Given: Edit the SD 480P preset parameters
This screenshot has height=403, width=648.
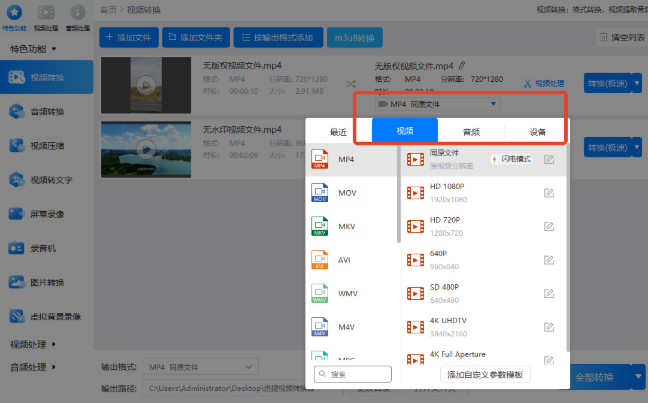Looking at the screenshot, I should coord(549,293).
